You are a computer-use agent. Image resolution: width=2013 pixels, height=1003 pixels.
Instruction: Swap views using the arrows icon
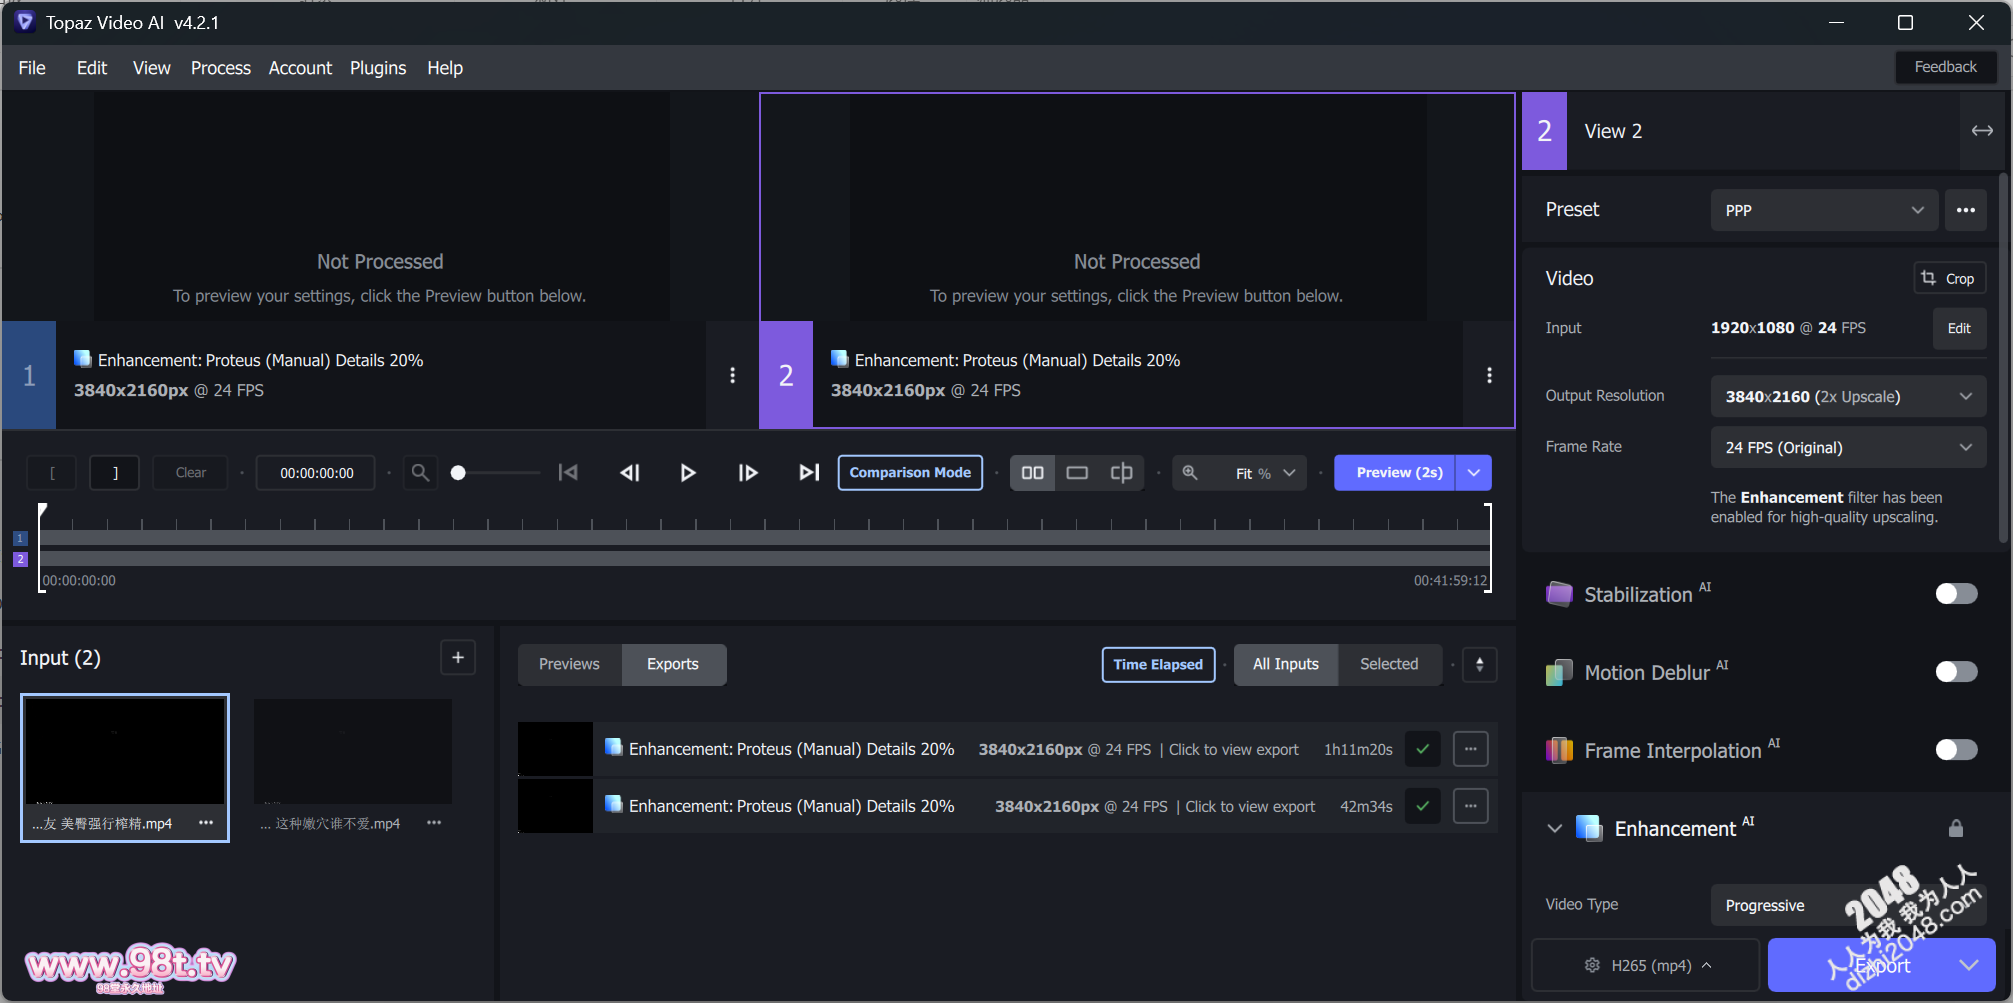click(x=1981, y=131)
